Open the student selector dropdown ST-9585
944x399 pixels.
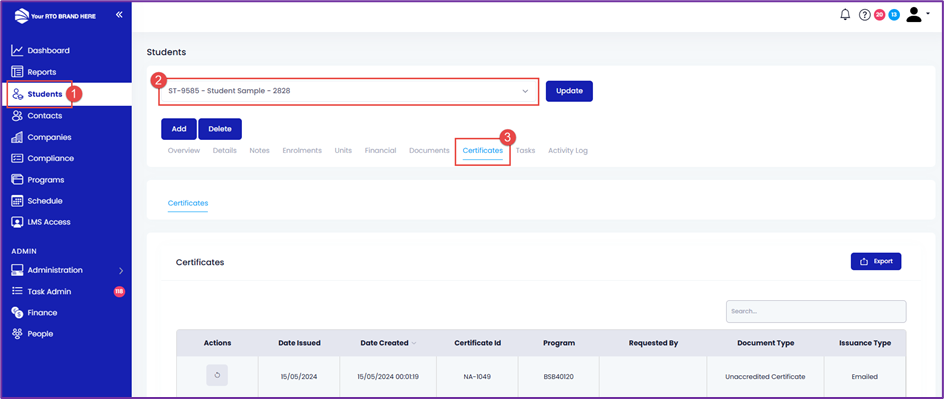[349, 91]
